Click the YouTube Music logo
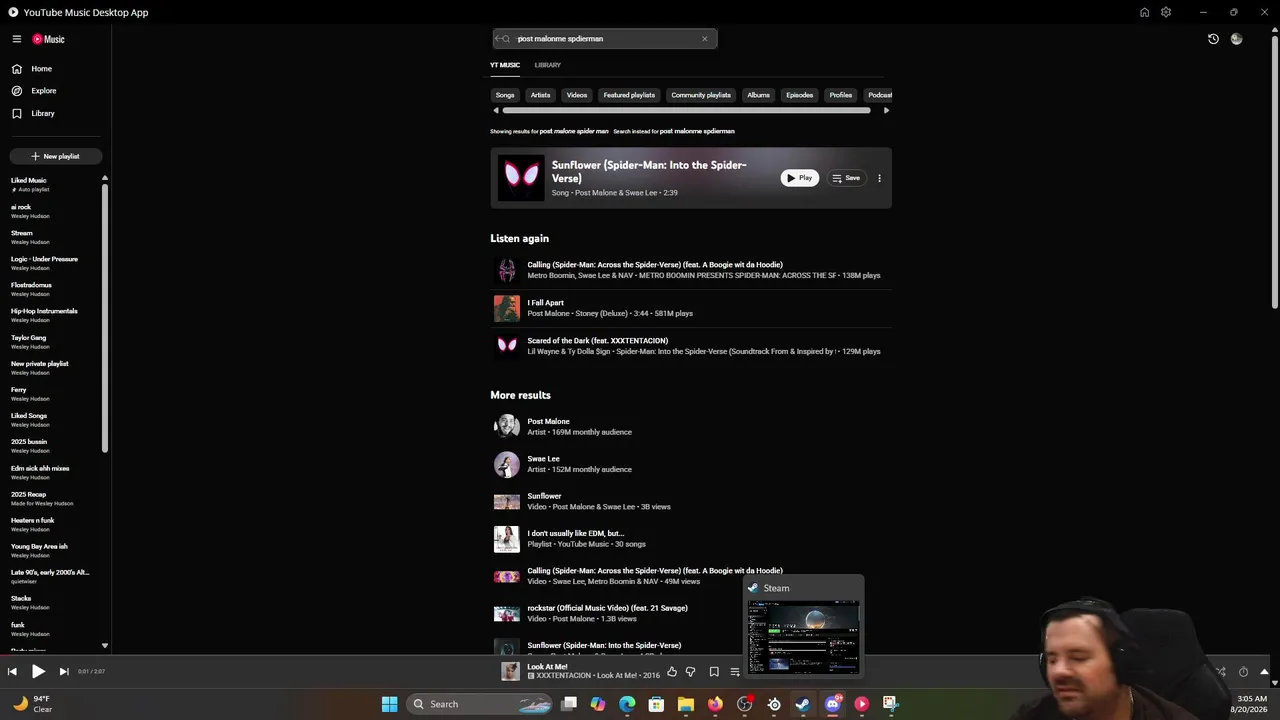The width and height of the screenshot is (1280, 720). tap(48, 39)
